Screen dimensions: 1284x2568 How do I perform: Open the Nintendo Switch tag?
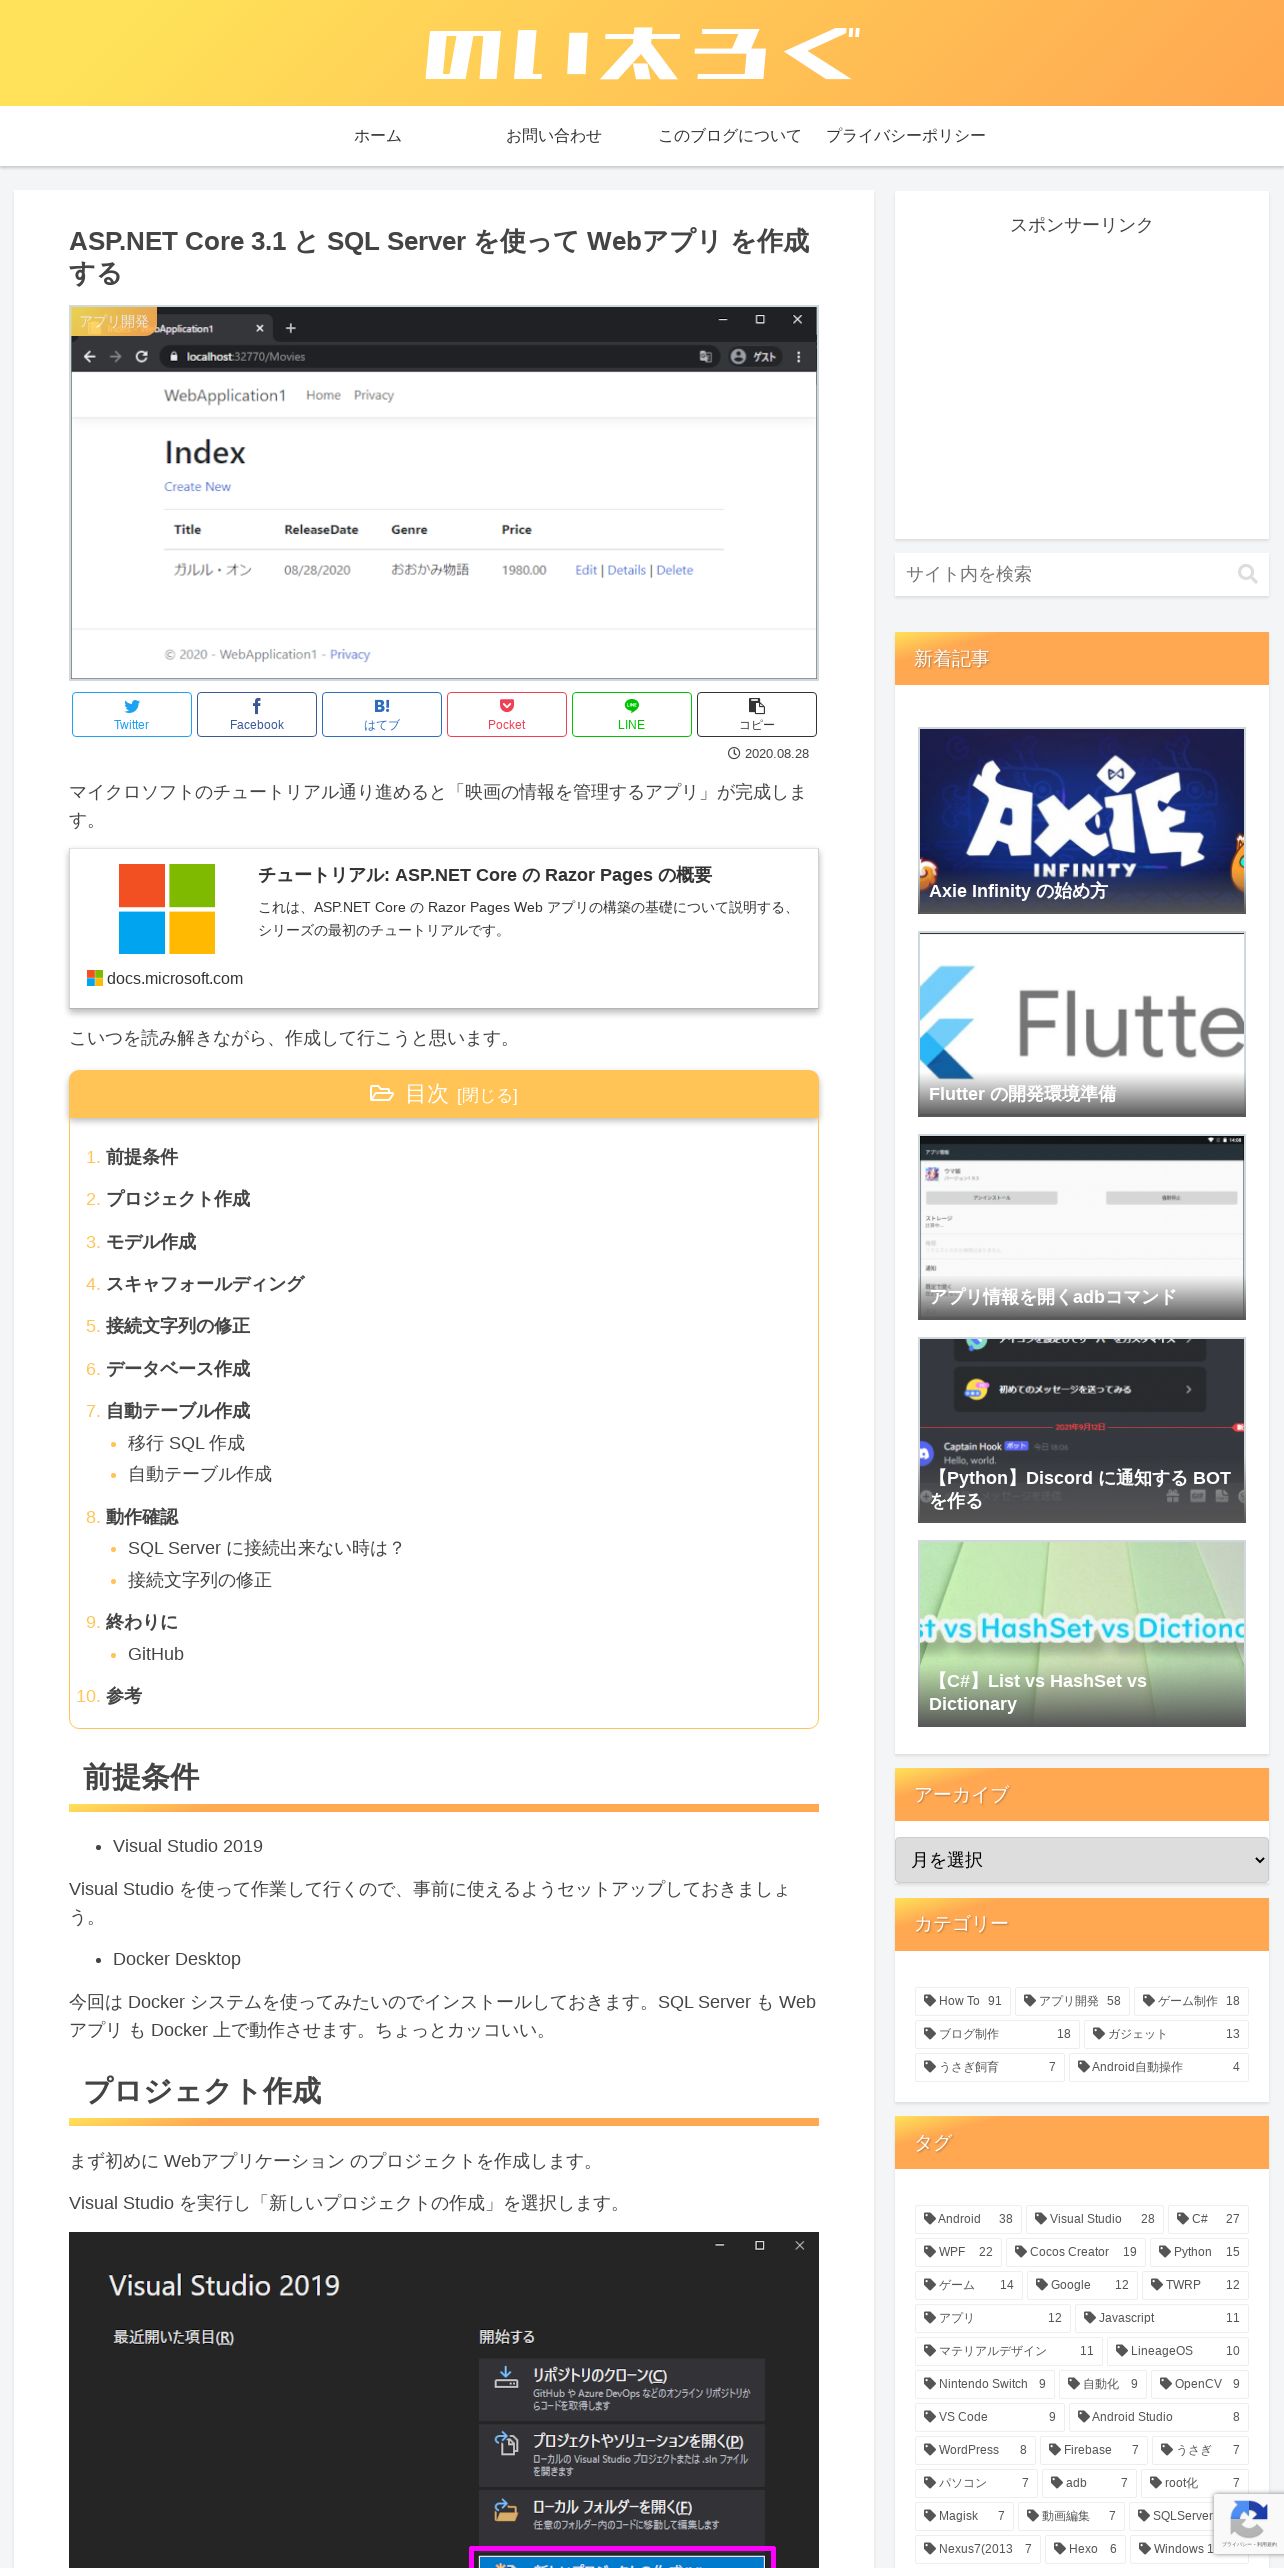(984, 2384)
